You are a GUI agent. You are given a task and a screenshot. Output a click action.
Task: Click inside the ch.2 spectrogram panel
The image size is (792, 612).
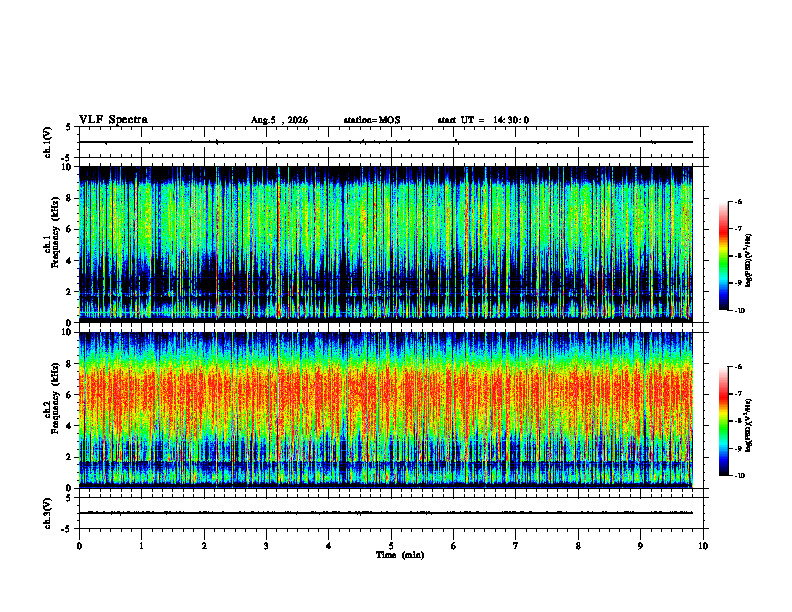pos(386,410)
